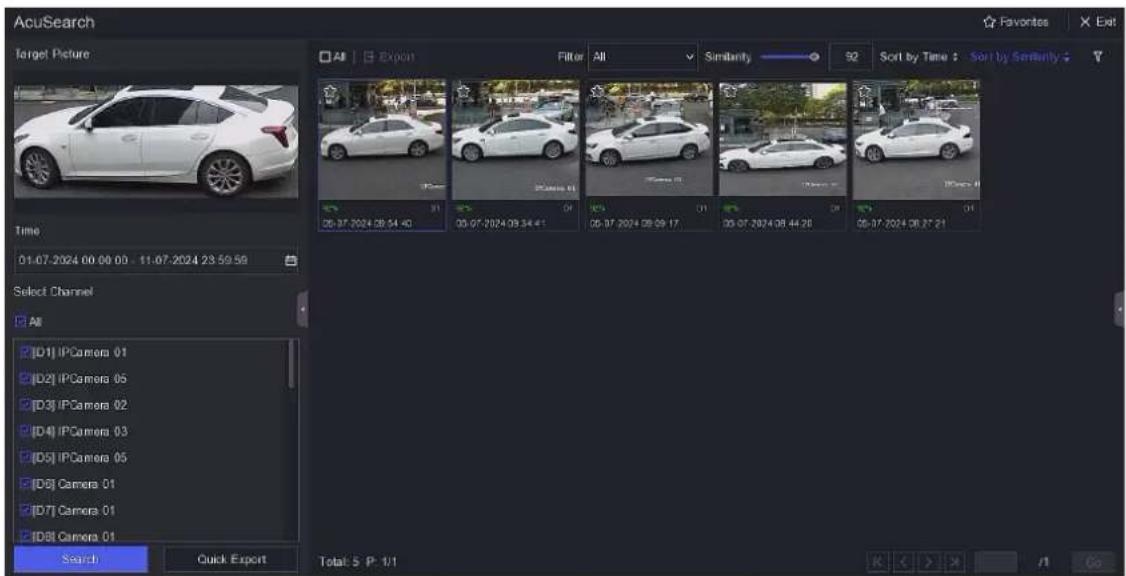This screenshot has width=1126, height=576.
Task: Sort results by Similarity
Action: [1020, 57]
